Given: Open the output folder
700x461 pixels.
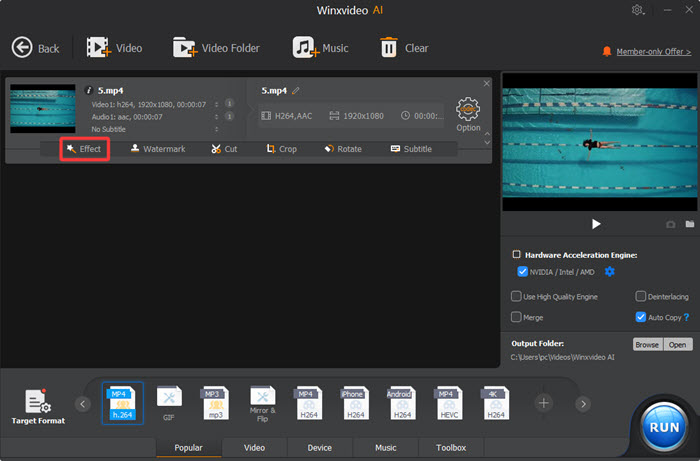Looking at the screenshot, I should (678, 345).
